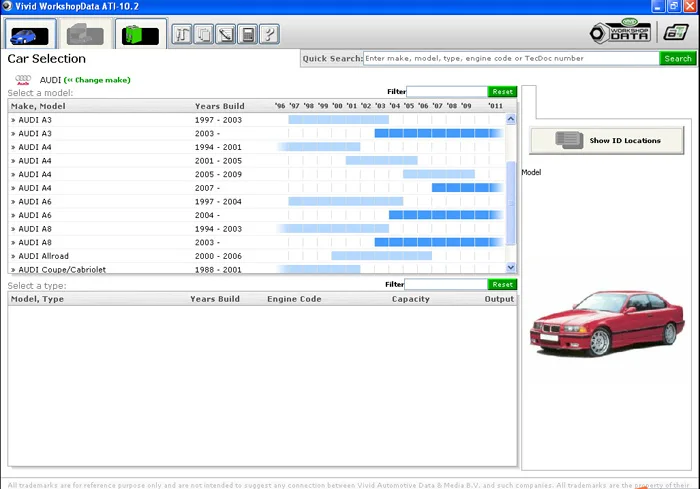Reset the type filter
This screenshot has height=489, width=700.
point(502,284)
